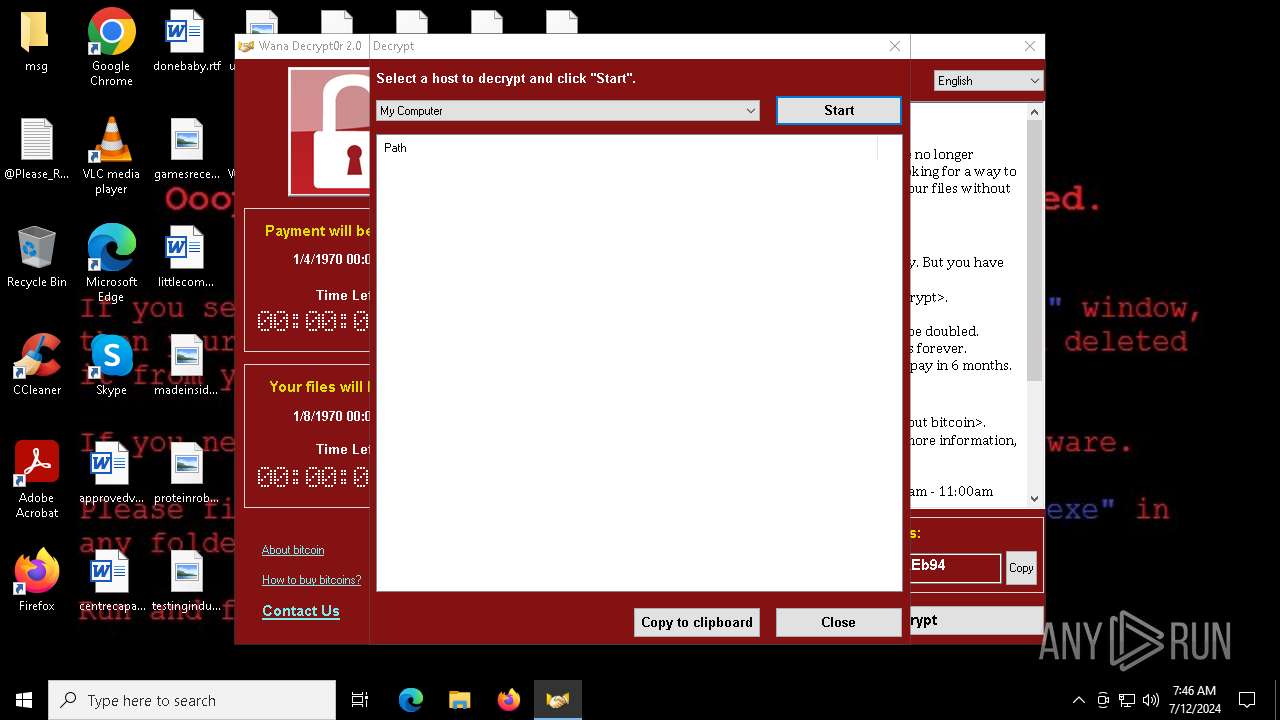Click the taskbar search box
Viewport: 1280px width, 720px height.
[192, 700]
